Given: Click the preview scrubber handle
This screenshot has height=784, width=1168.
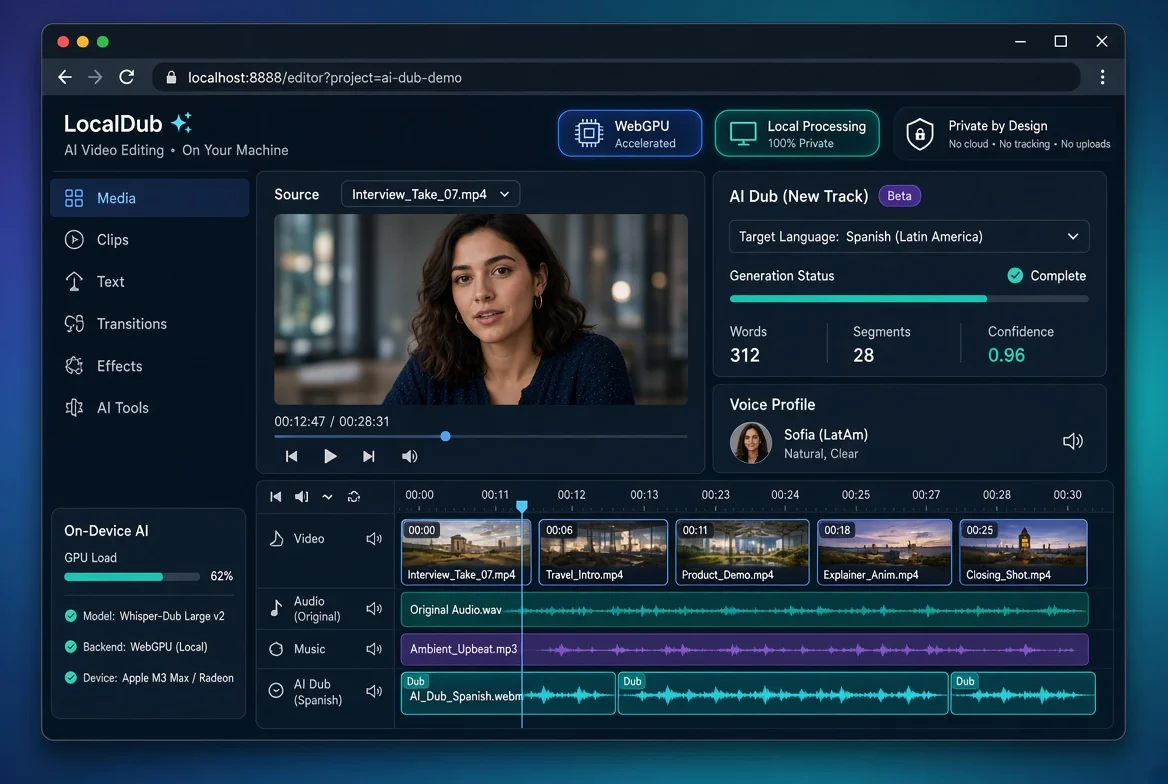Looking at the screenshot, I should point(445,436).
